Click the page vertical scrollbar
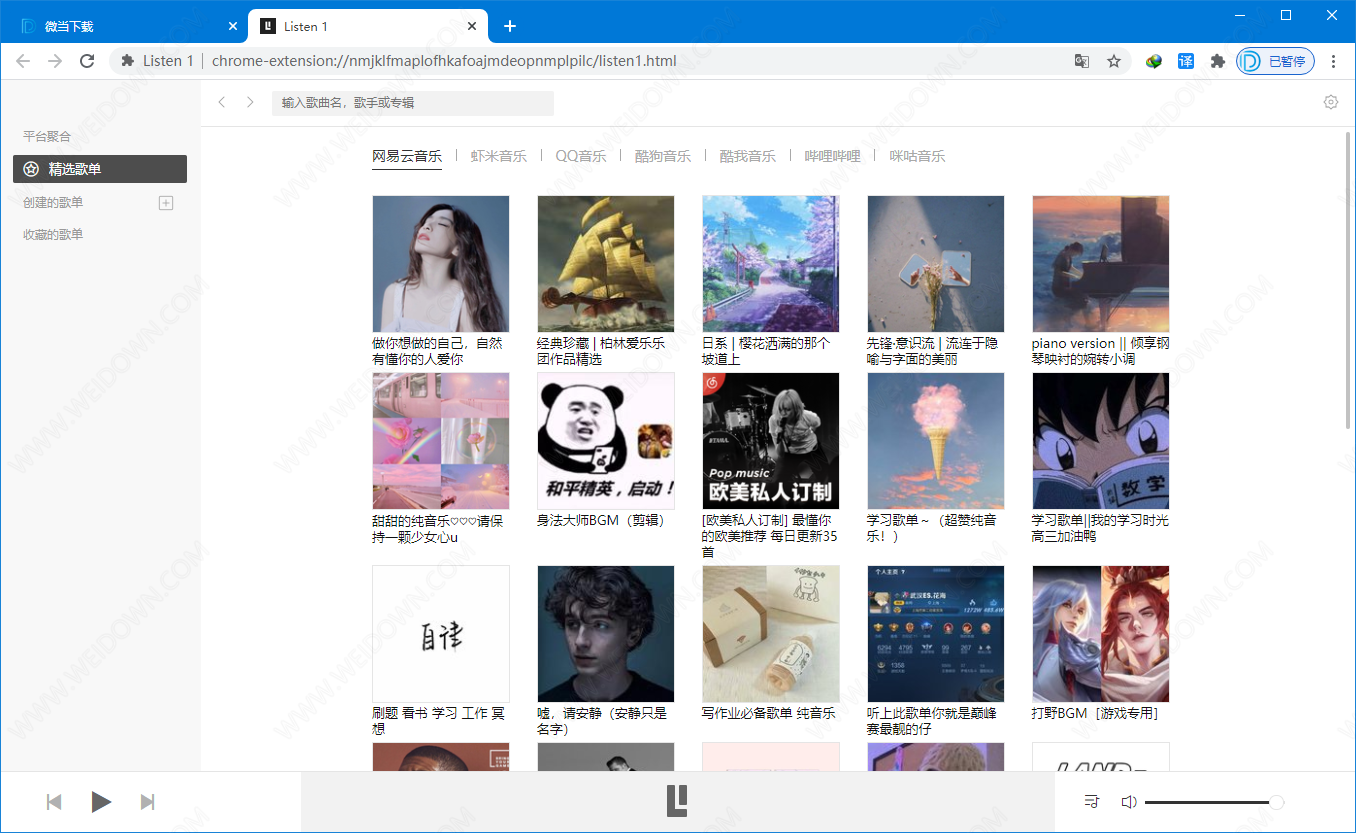 pos(1349,280)
